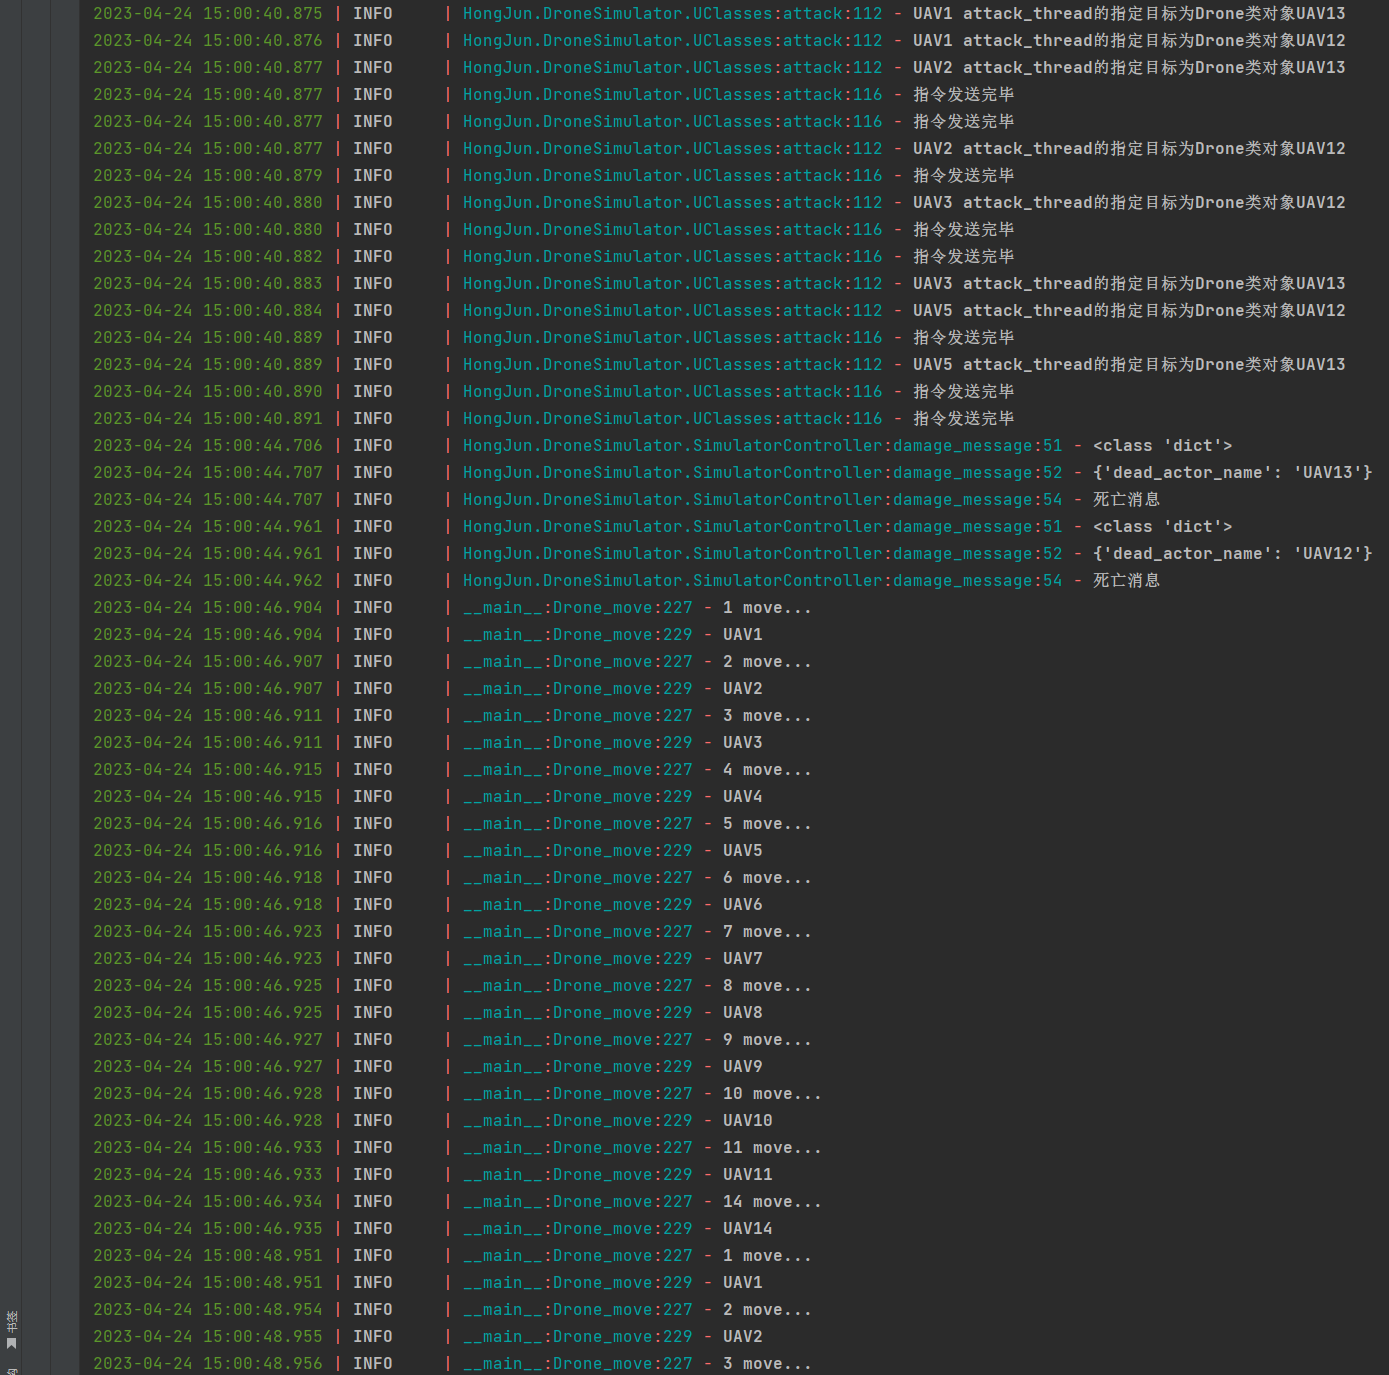Click the '9 move...' log message
This screenshot has height=1375, width=1389.
[767, 1040]
